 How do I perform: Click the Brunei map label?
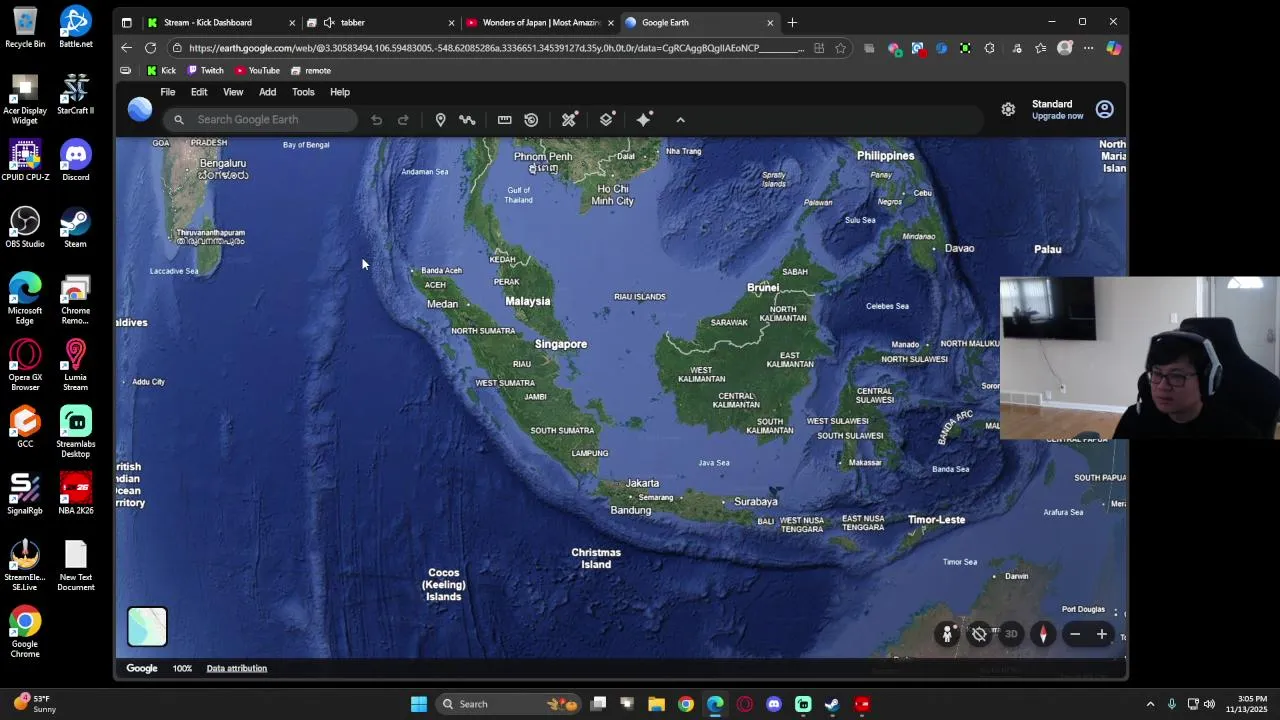pos(763,287)
